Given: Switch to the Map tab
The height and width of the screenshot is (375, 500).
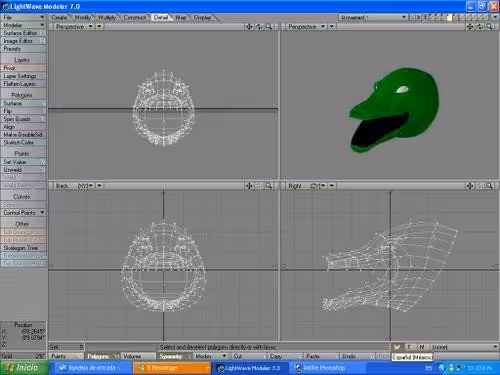Looking at the screenshot, I should coord(181,17).
